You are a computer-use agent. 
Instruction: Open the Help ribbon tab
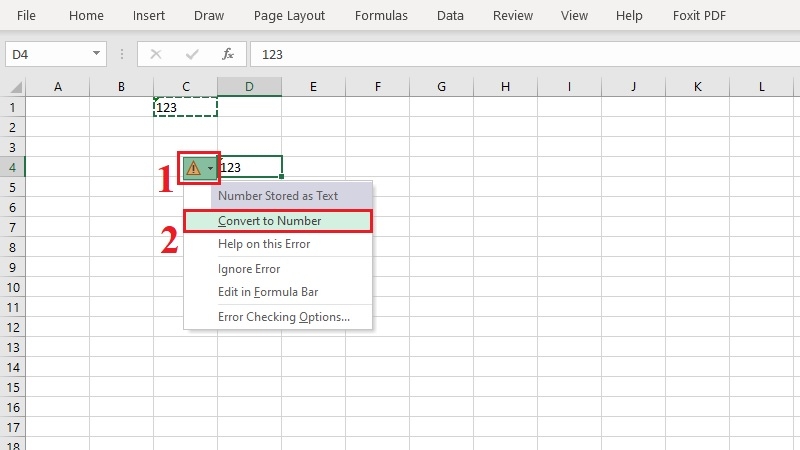coord(629,15)
